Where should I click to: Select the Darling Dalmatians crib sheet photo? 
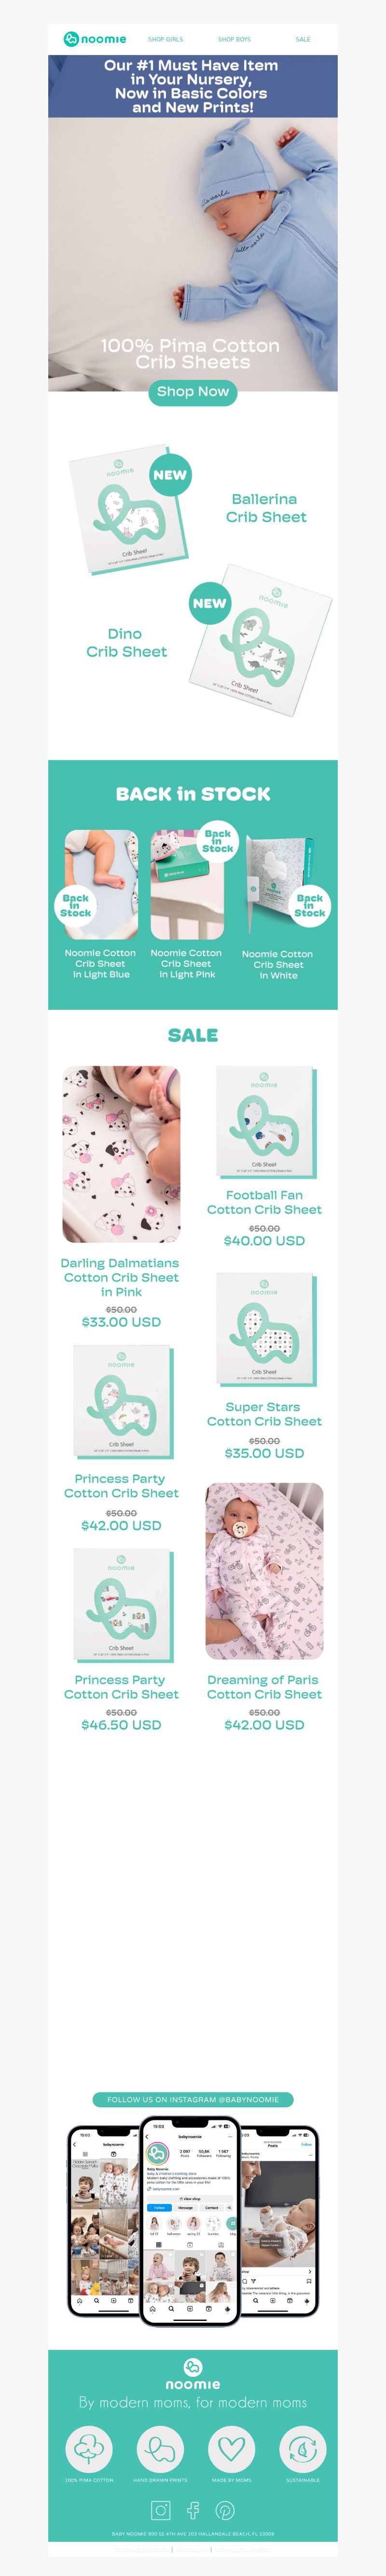coord(121,1154)
